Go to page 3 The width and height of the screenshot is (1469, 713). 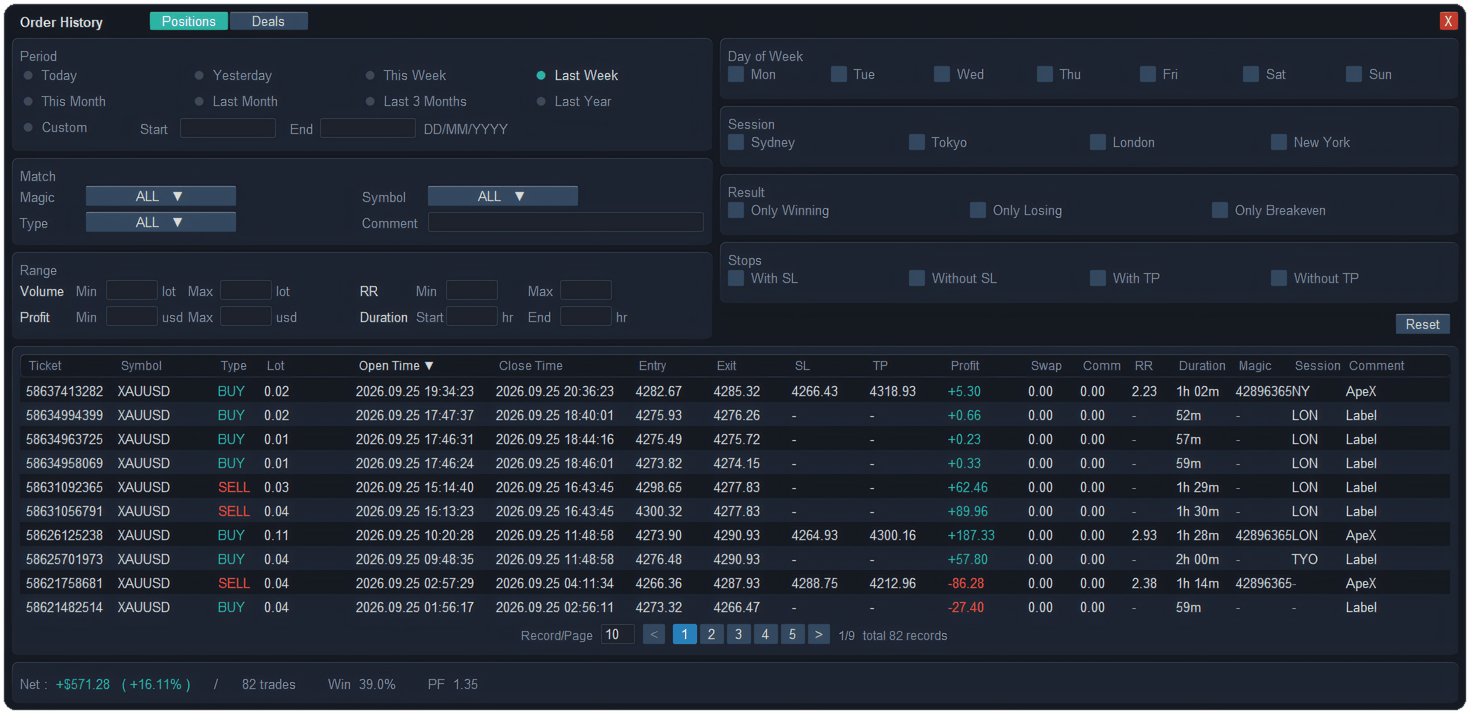739,634
